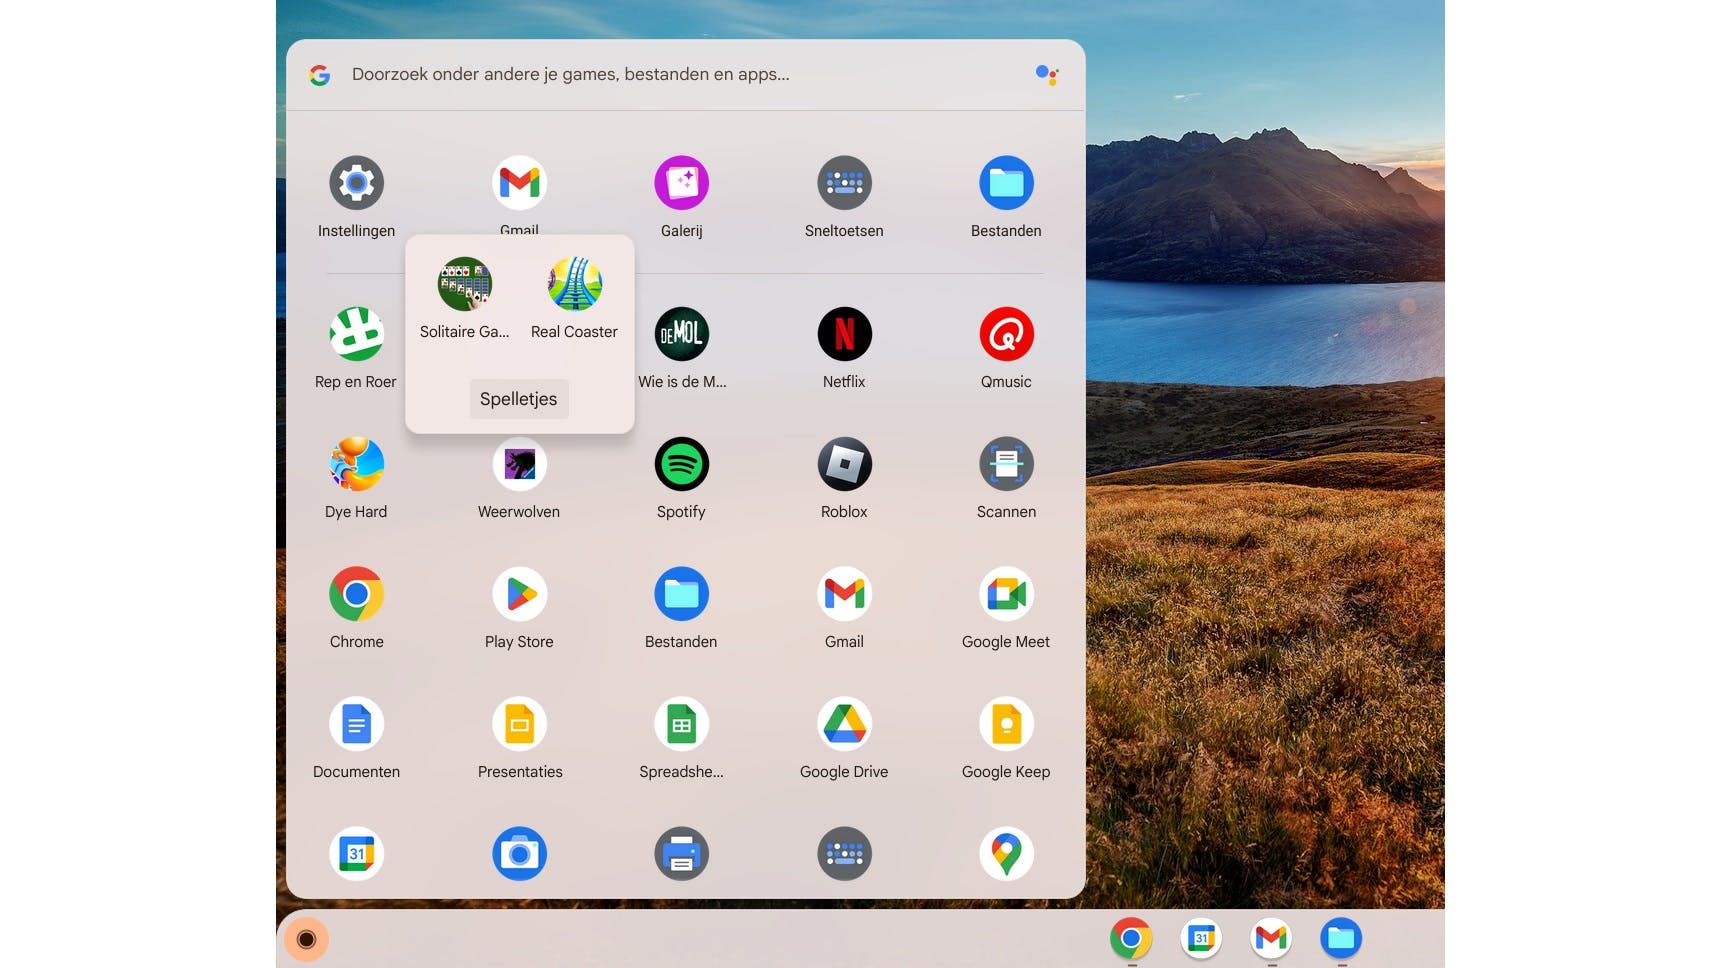Open the Wie is de Mol app
1721x968 pixels.
pyautogui.click(x=681, y=334)
